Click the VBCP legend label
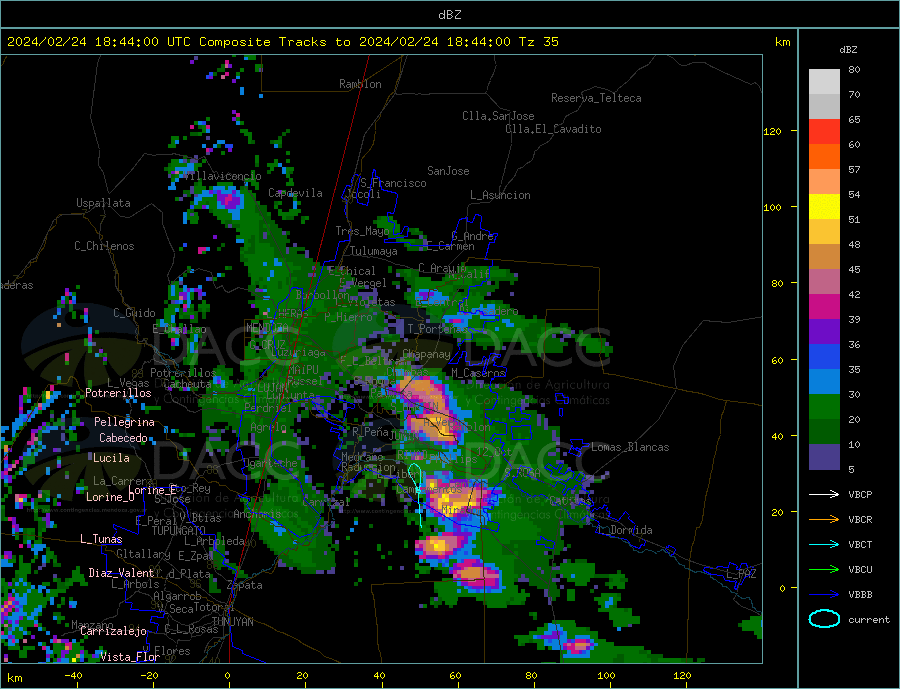Screen dimensions: 900x689 pos(860,494)
